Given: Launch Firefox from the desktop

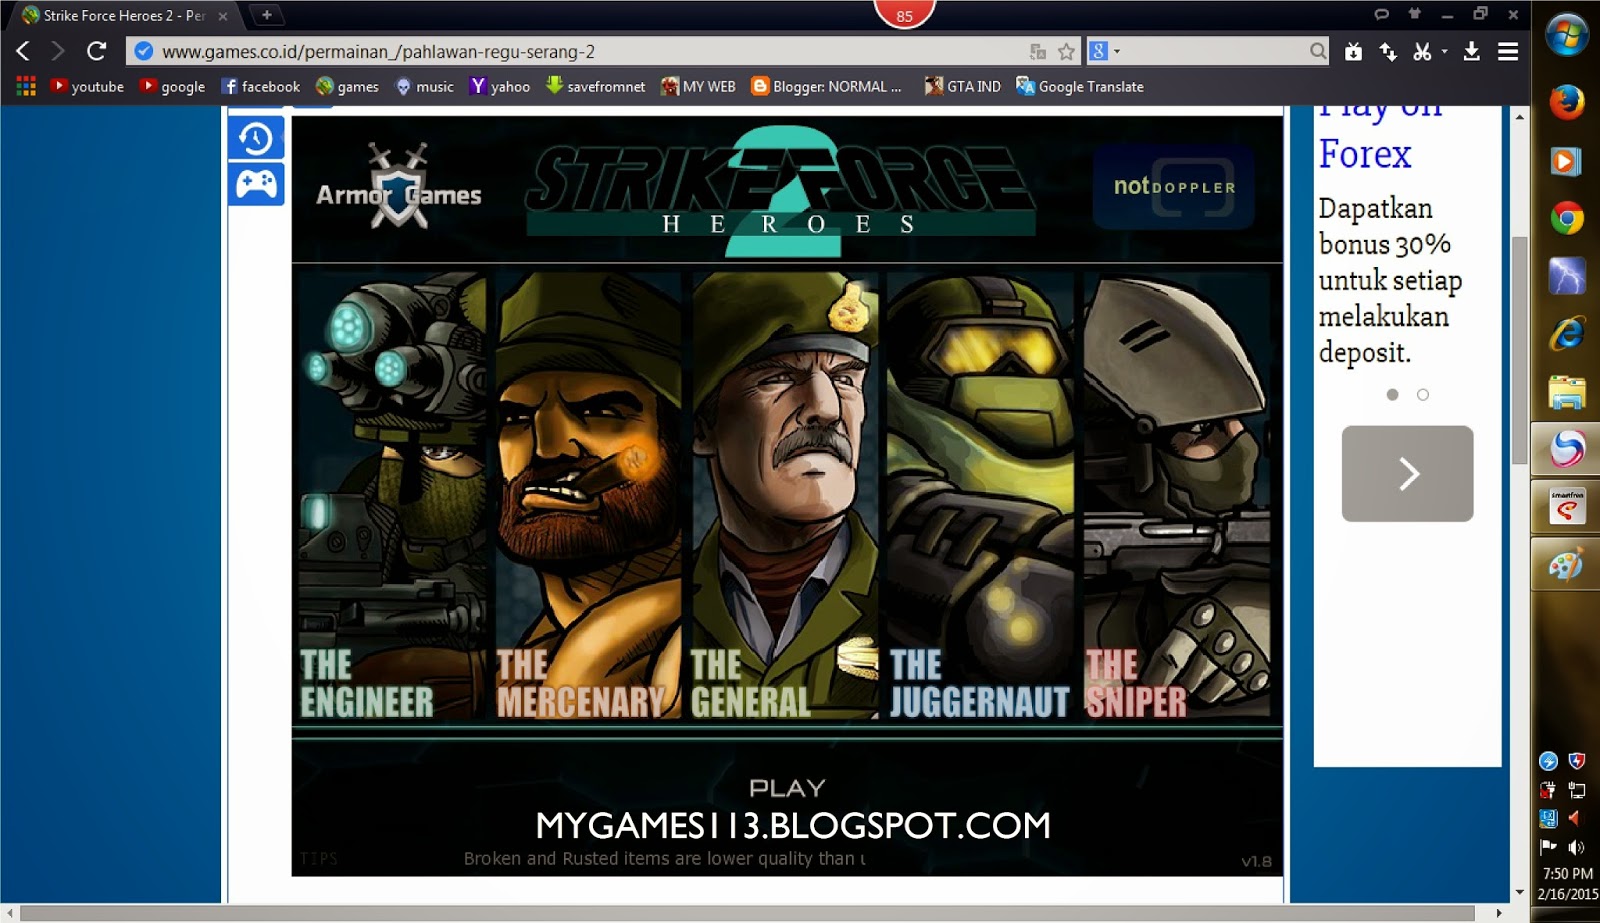Looking at the screenshot, I should 1568,101.
